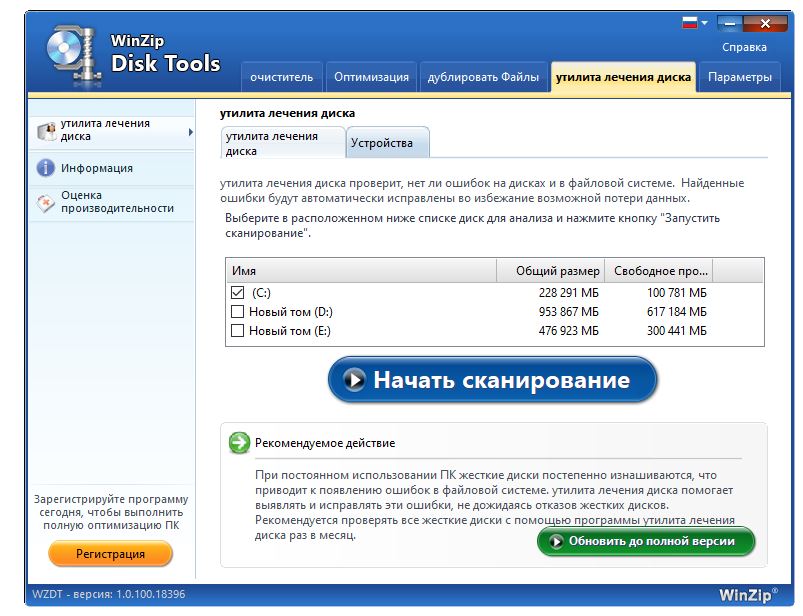Viewport: 803px width, 616px height.
Task: Open Информация in the sidebar
Action: [112, 168]
